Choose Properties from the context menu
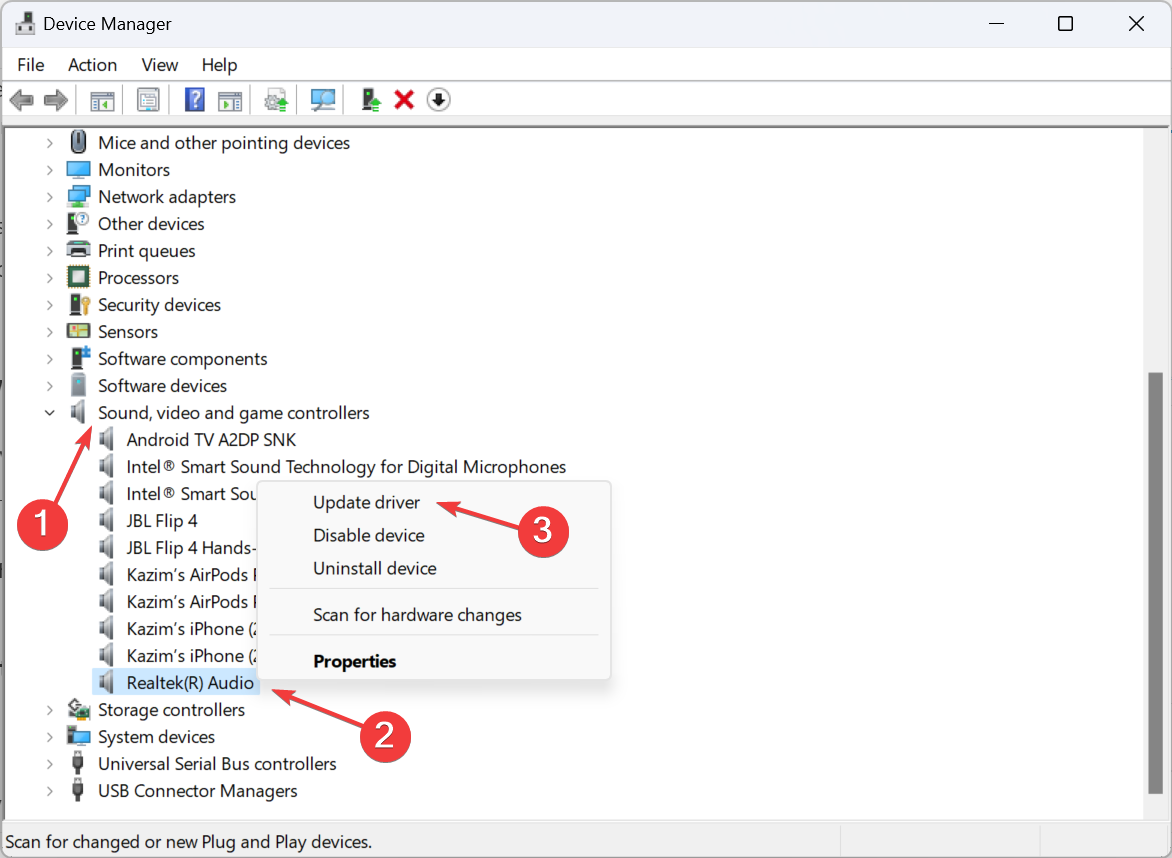The height and width of the screenshot is (858, 1172). 354,661
